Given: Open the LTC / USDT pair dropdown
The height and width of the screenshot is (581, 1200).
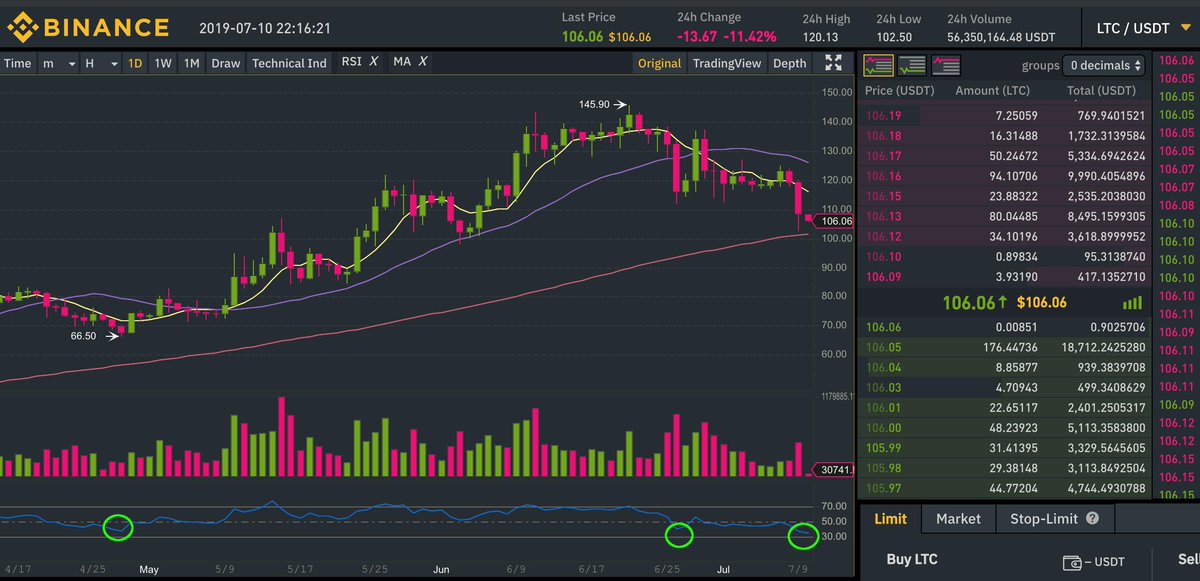Looking at the screenshot, I should [1144, 28].
